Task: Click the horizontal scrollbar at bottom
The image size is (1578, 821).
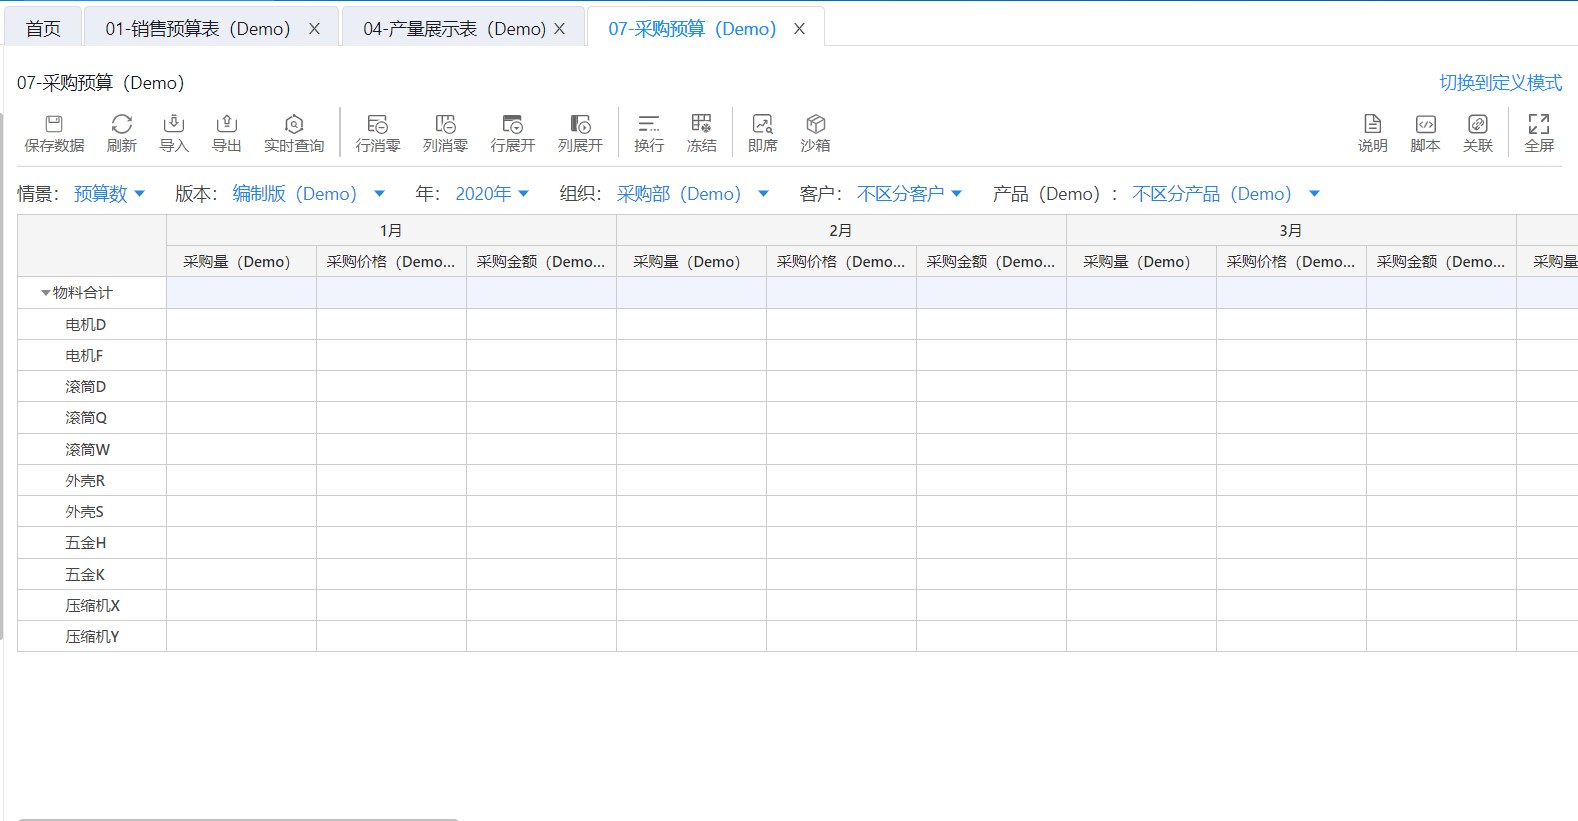Action: (238, 819)
